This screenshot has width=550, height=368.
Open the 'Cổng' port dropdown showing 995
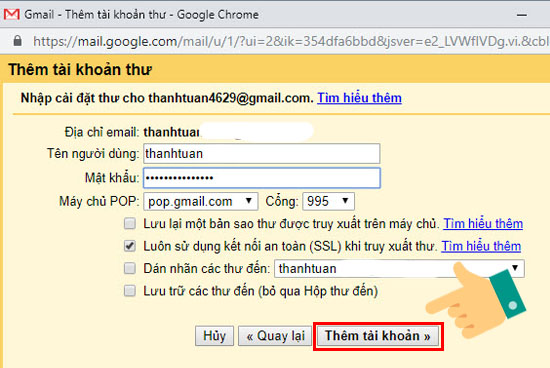coord(328,201)
